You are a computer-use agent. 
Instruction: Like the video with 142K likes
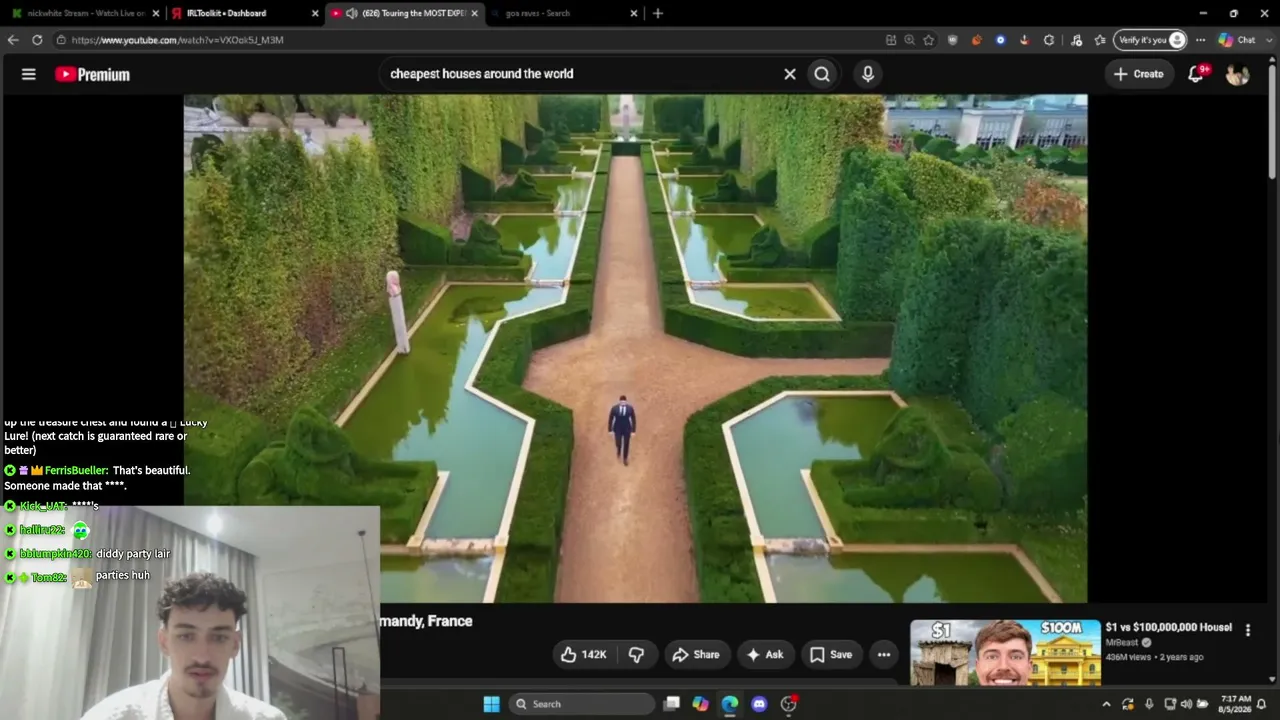[584, 655]
